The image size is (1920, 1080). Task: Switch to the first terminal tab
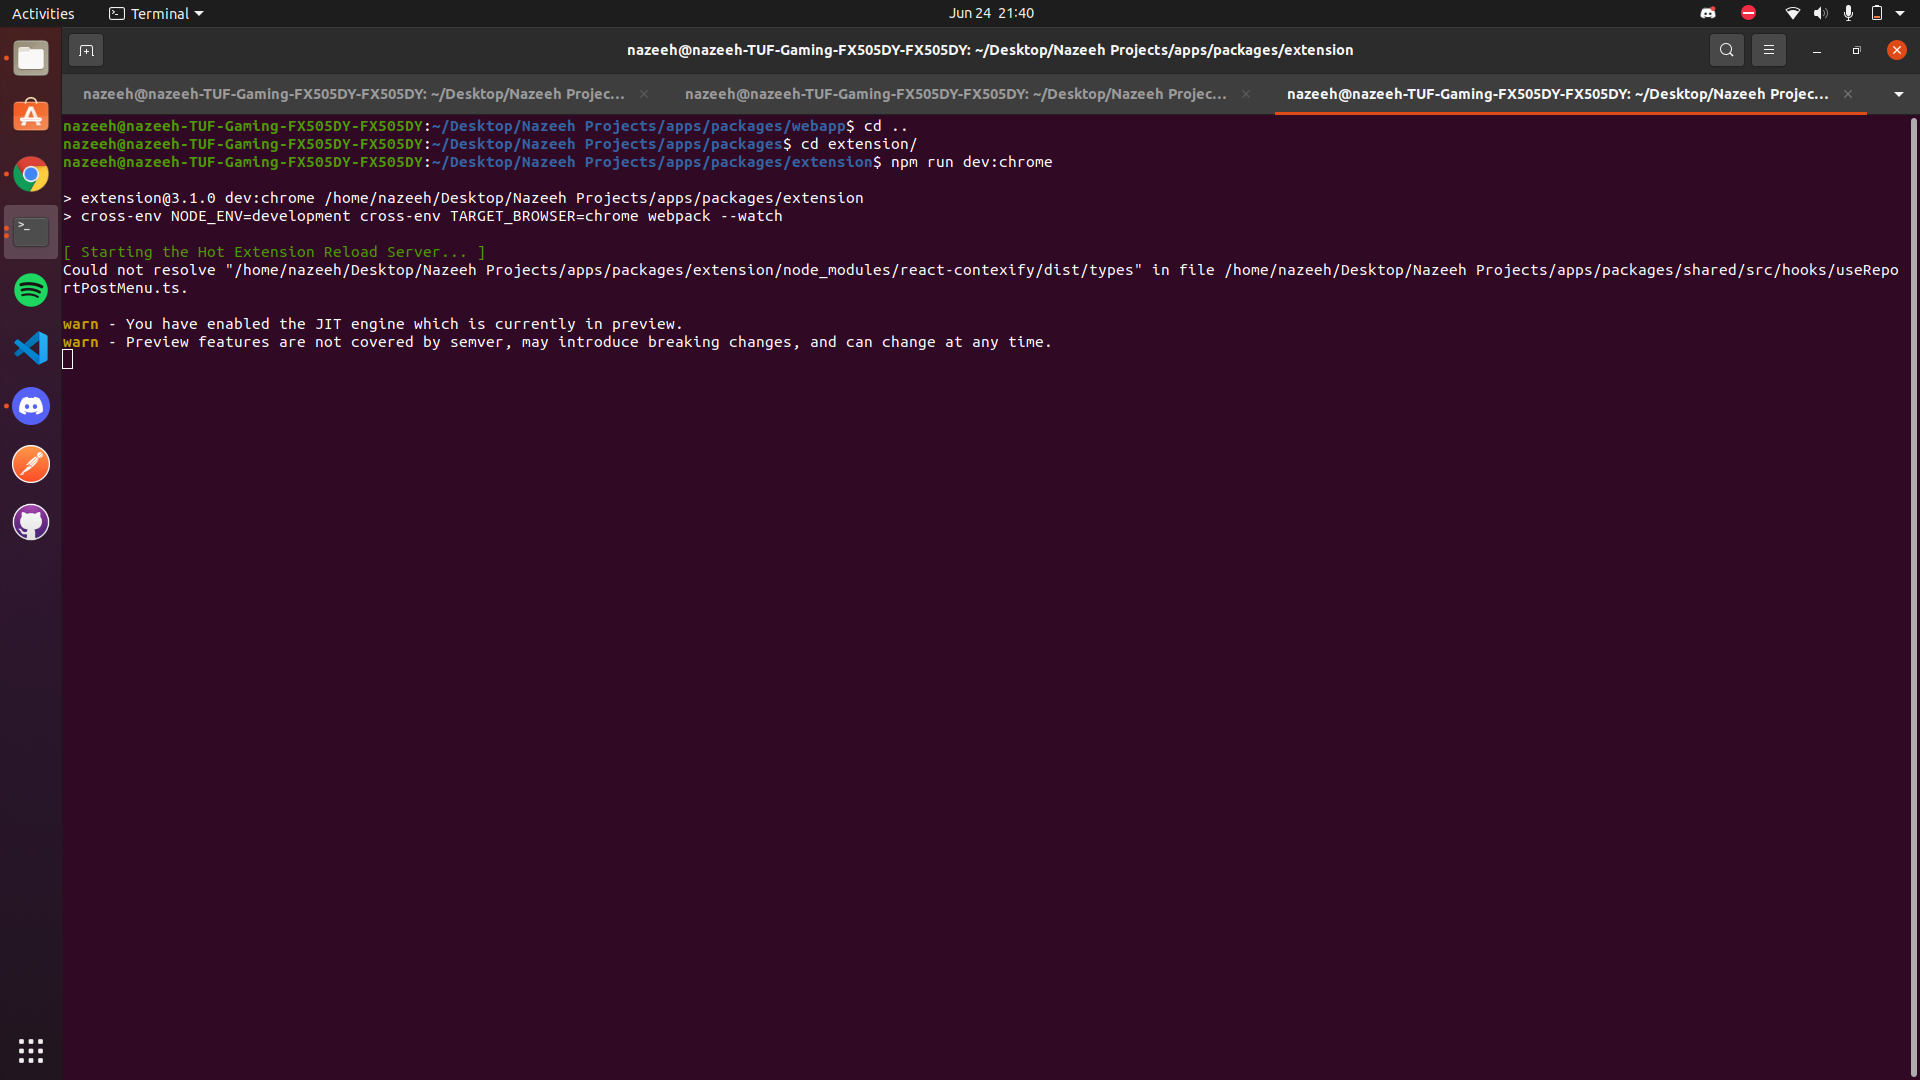tap(353, 94)
